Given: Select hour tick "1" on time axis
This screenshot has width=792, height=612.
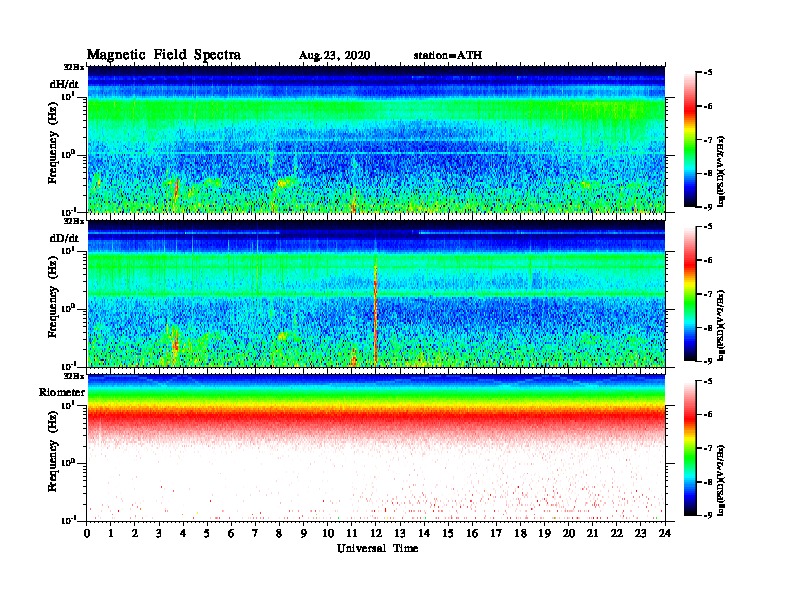Looking at the screenshot, I should [x=111, y=534].
